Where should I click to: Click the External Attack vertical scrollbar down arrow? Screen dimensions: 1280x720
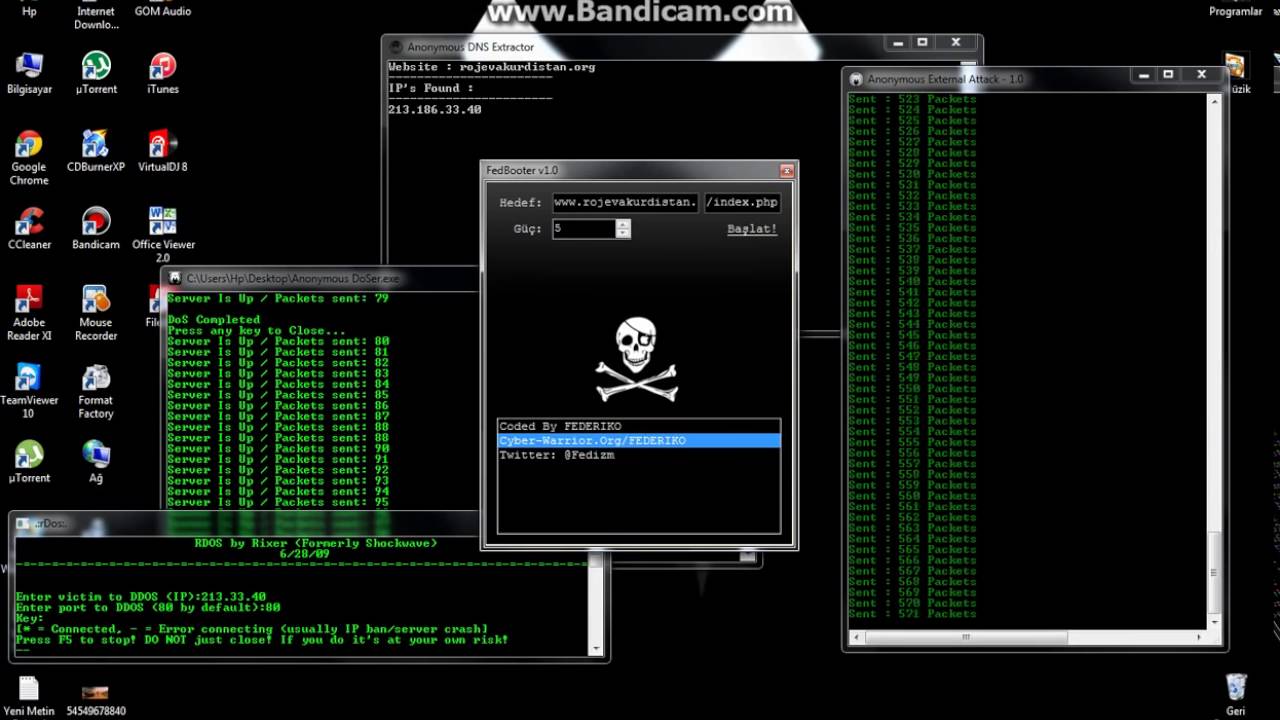1215,623
